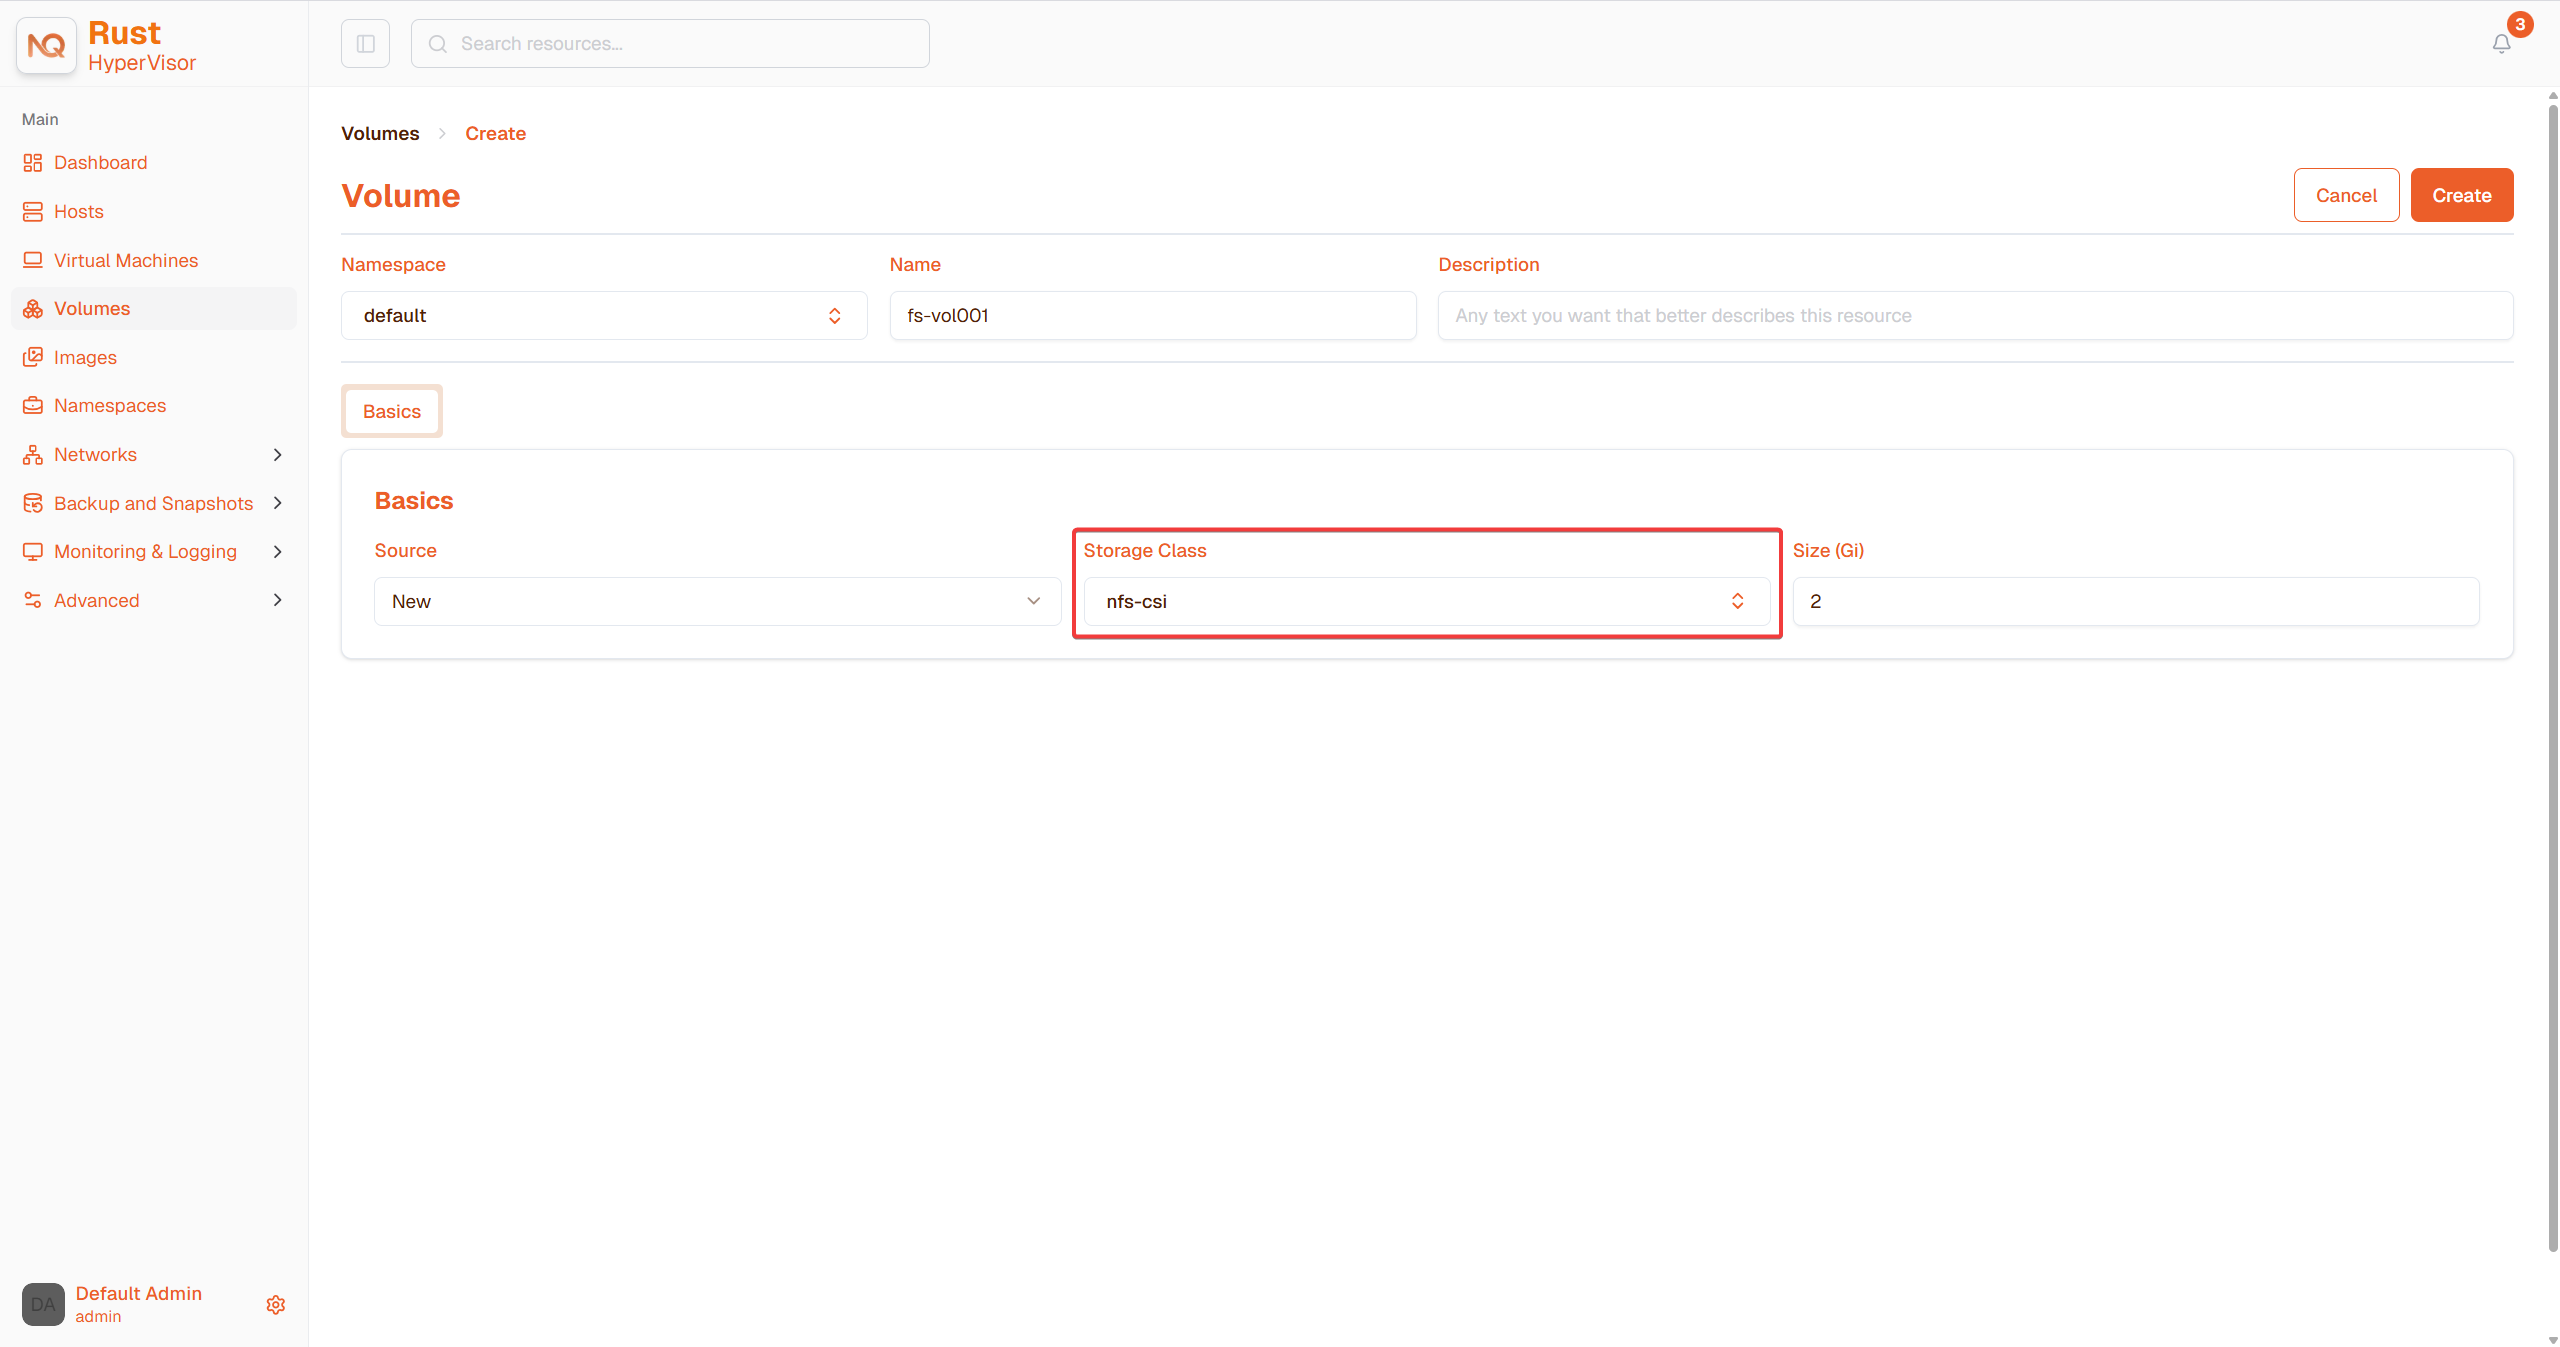Click the Cancel button
This screenshot has width=2560, height=1347.
pyautogui.click(x=2346, y=196)
